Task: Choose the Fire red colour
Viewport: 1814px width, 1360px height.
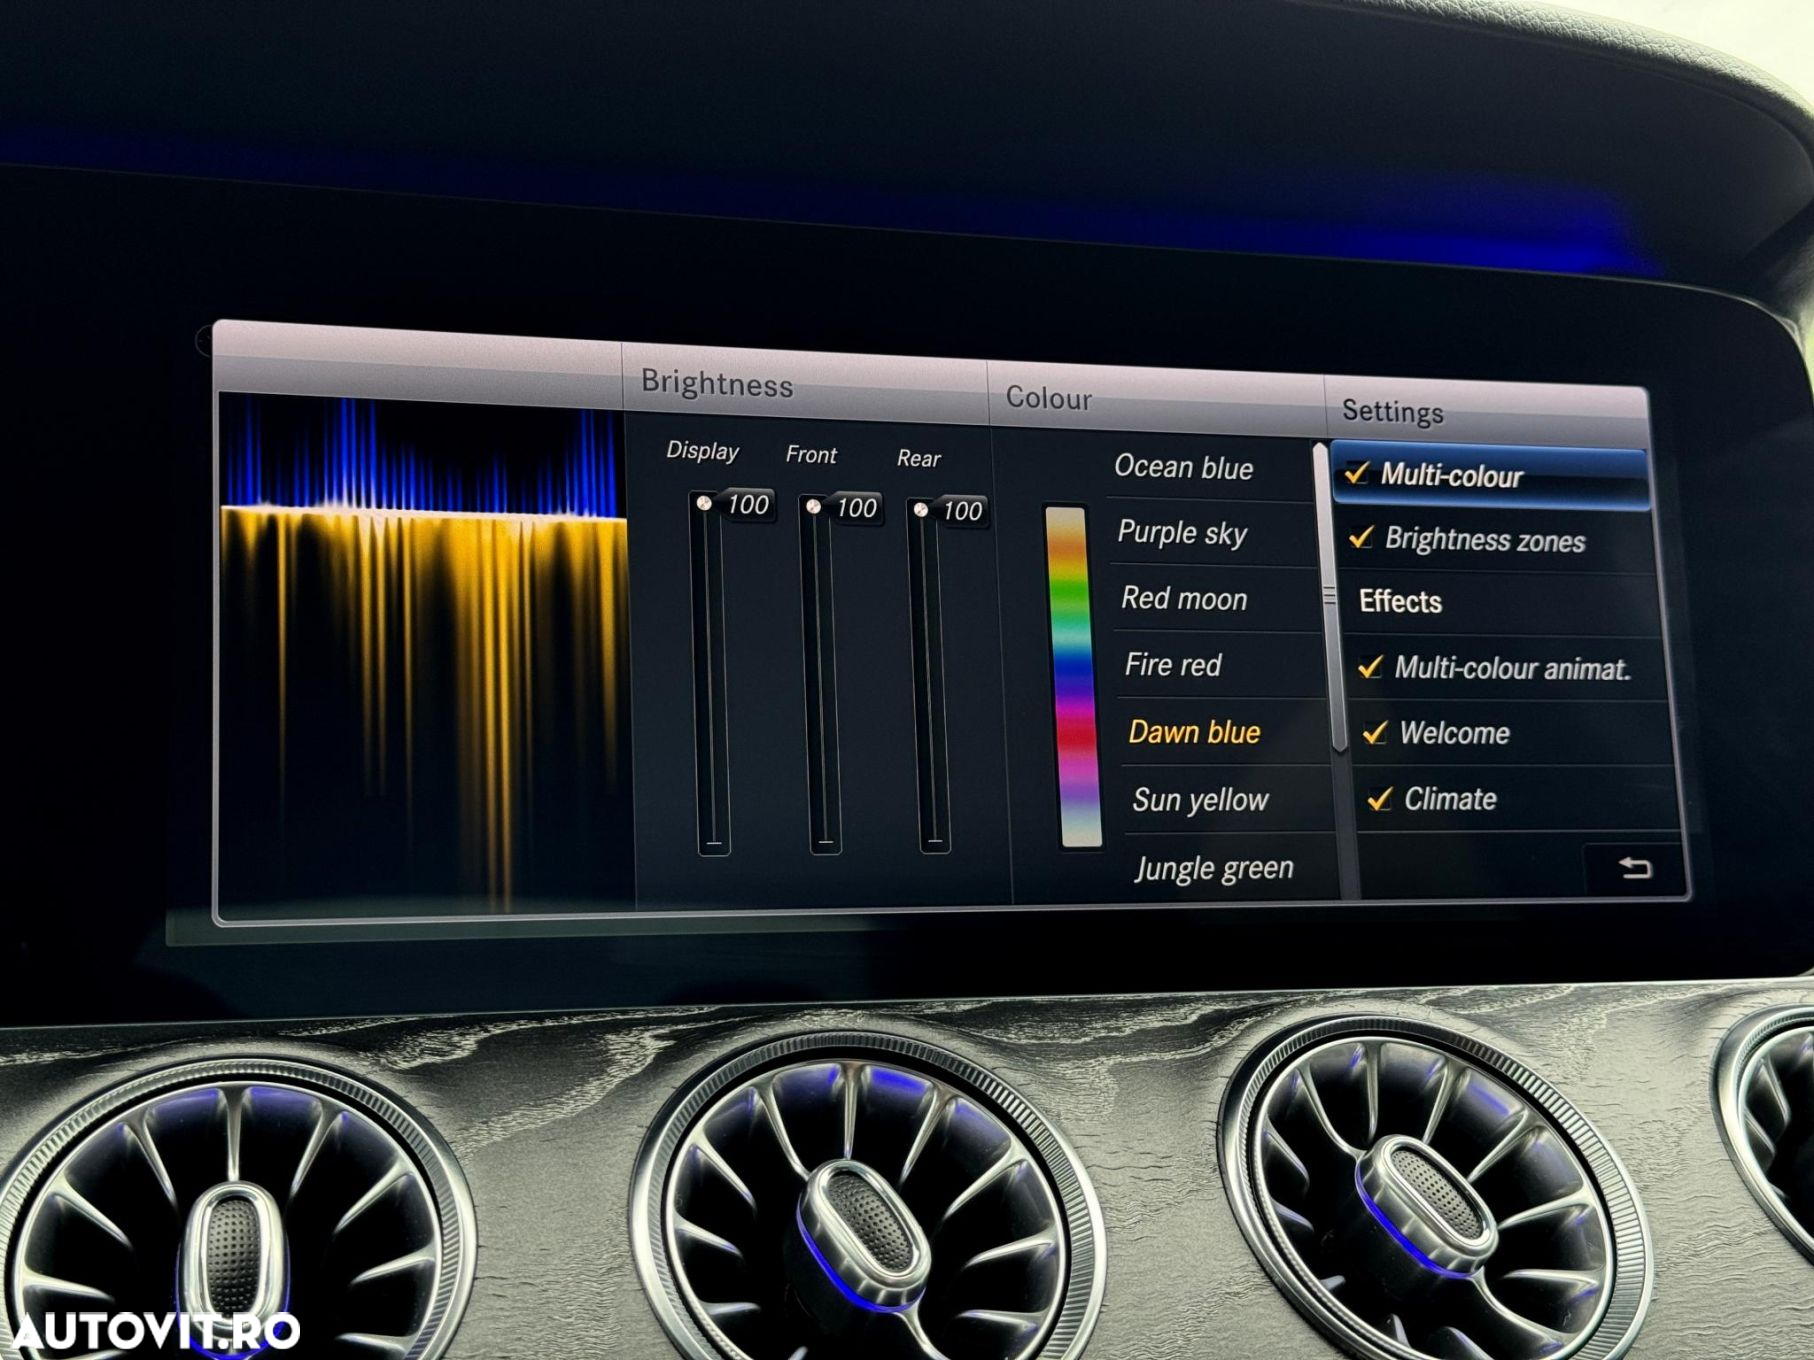Action: tap(1173, 664)
